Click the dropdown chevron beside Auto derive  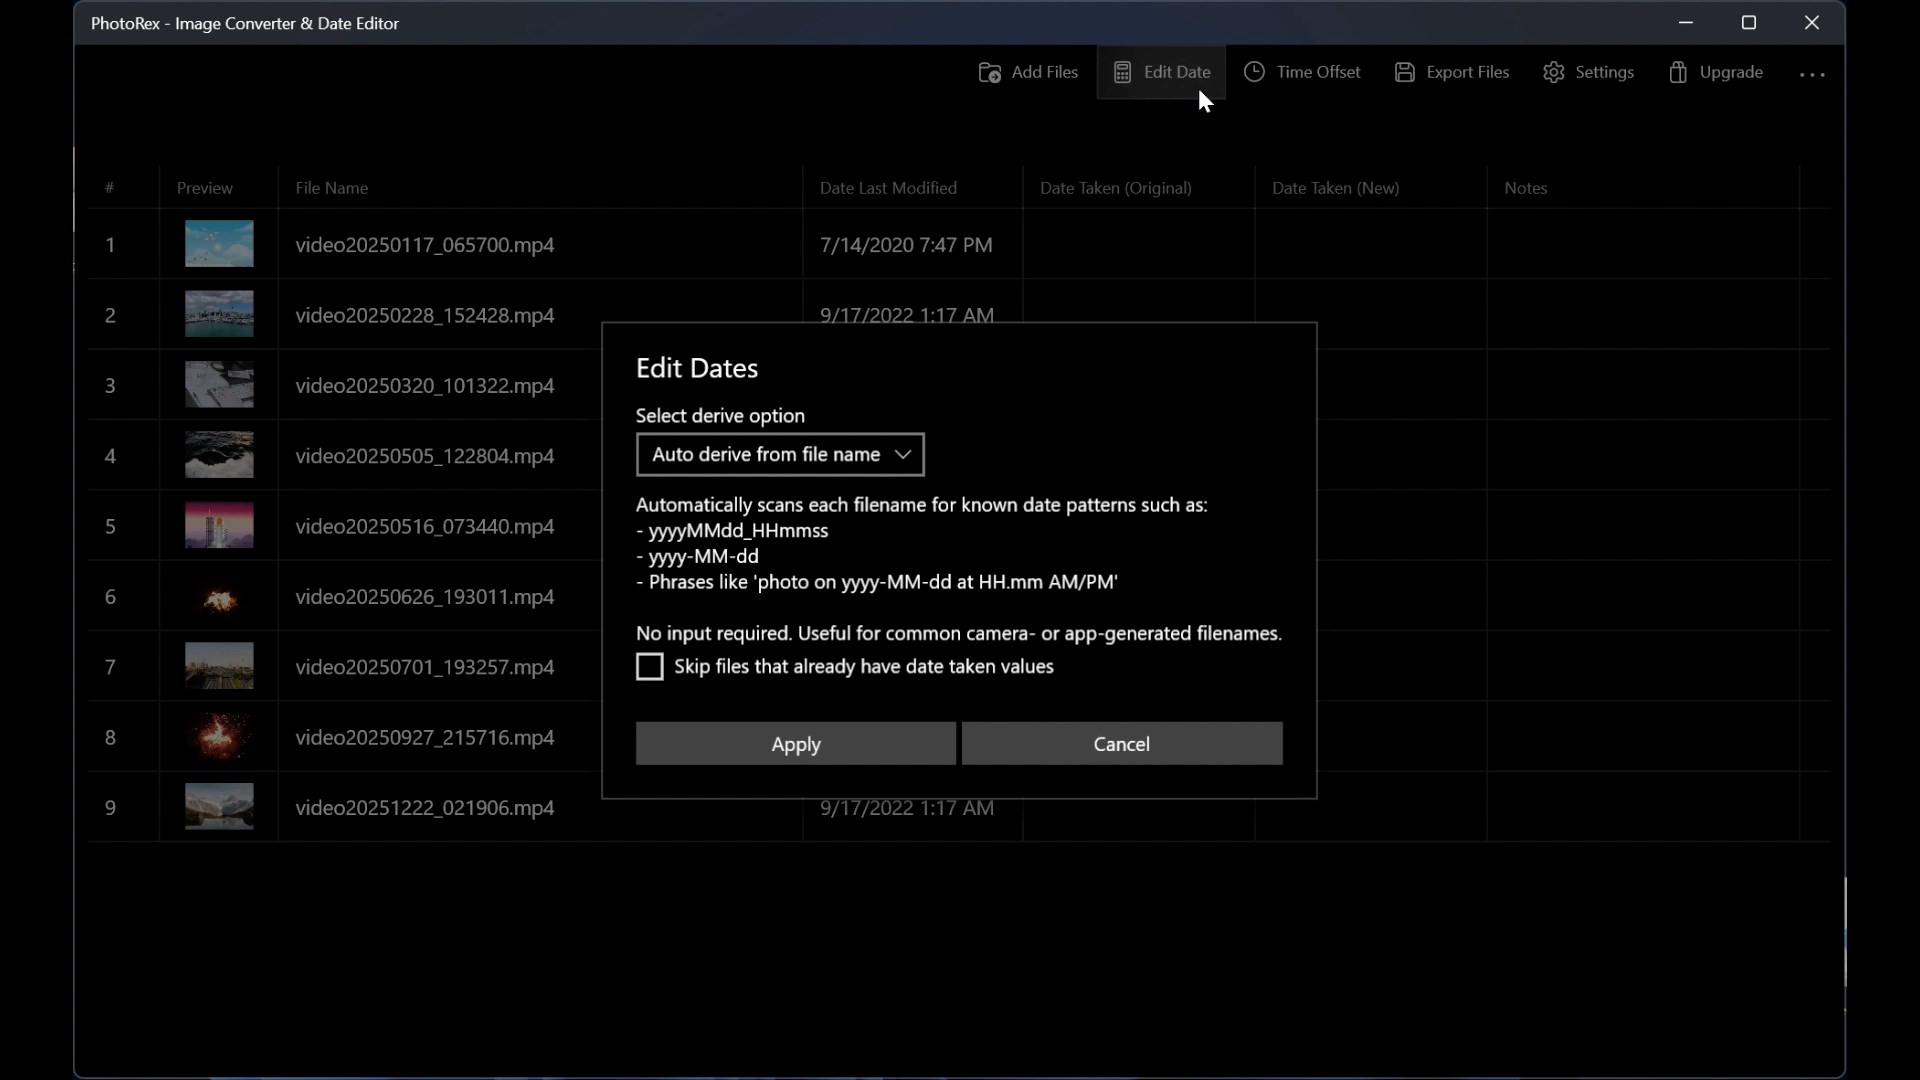(x=903, y=455)
